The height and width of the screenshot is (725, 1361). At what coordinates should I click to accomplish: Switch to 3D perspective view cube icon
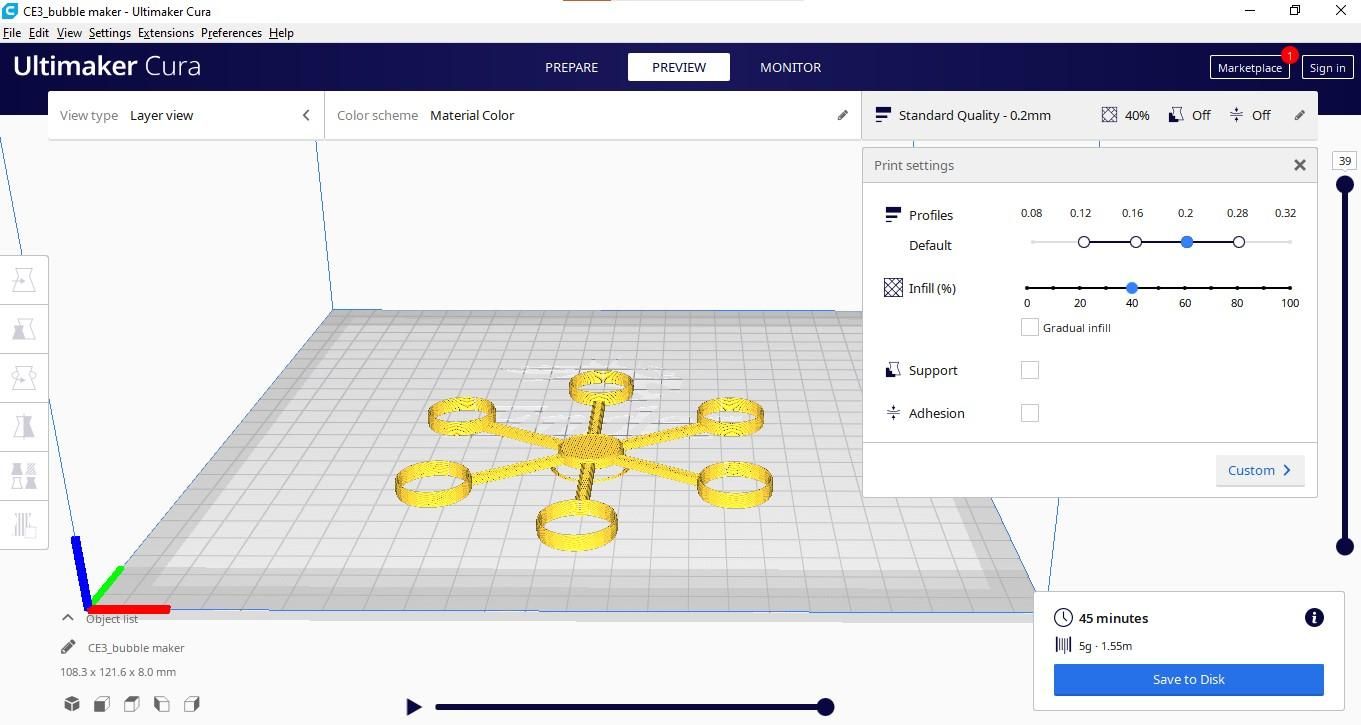point(72,704)
